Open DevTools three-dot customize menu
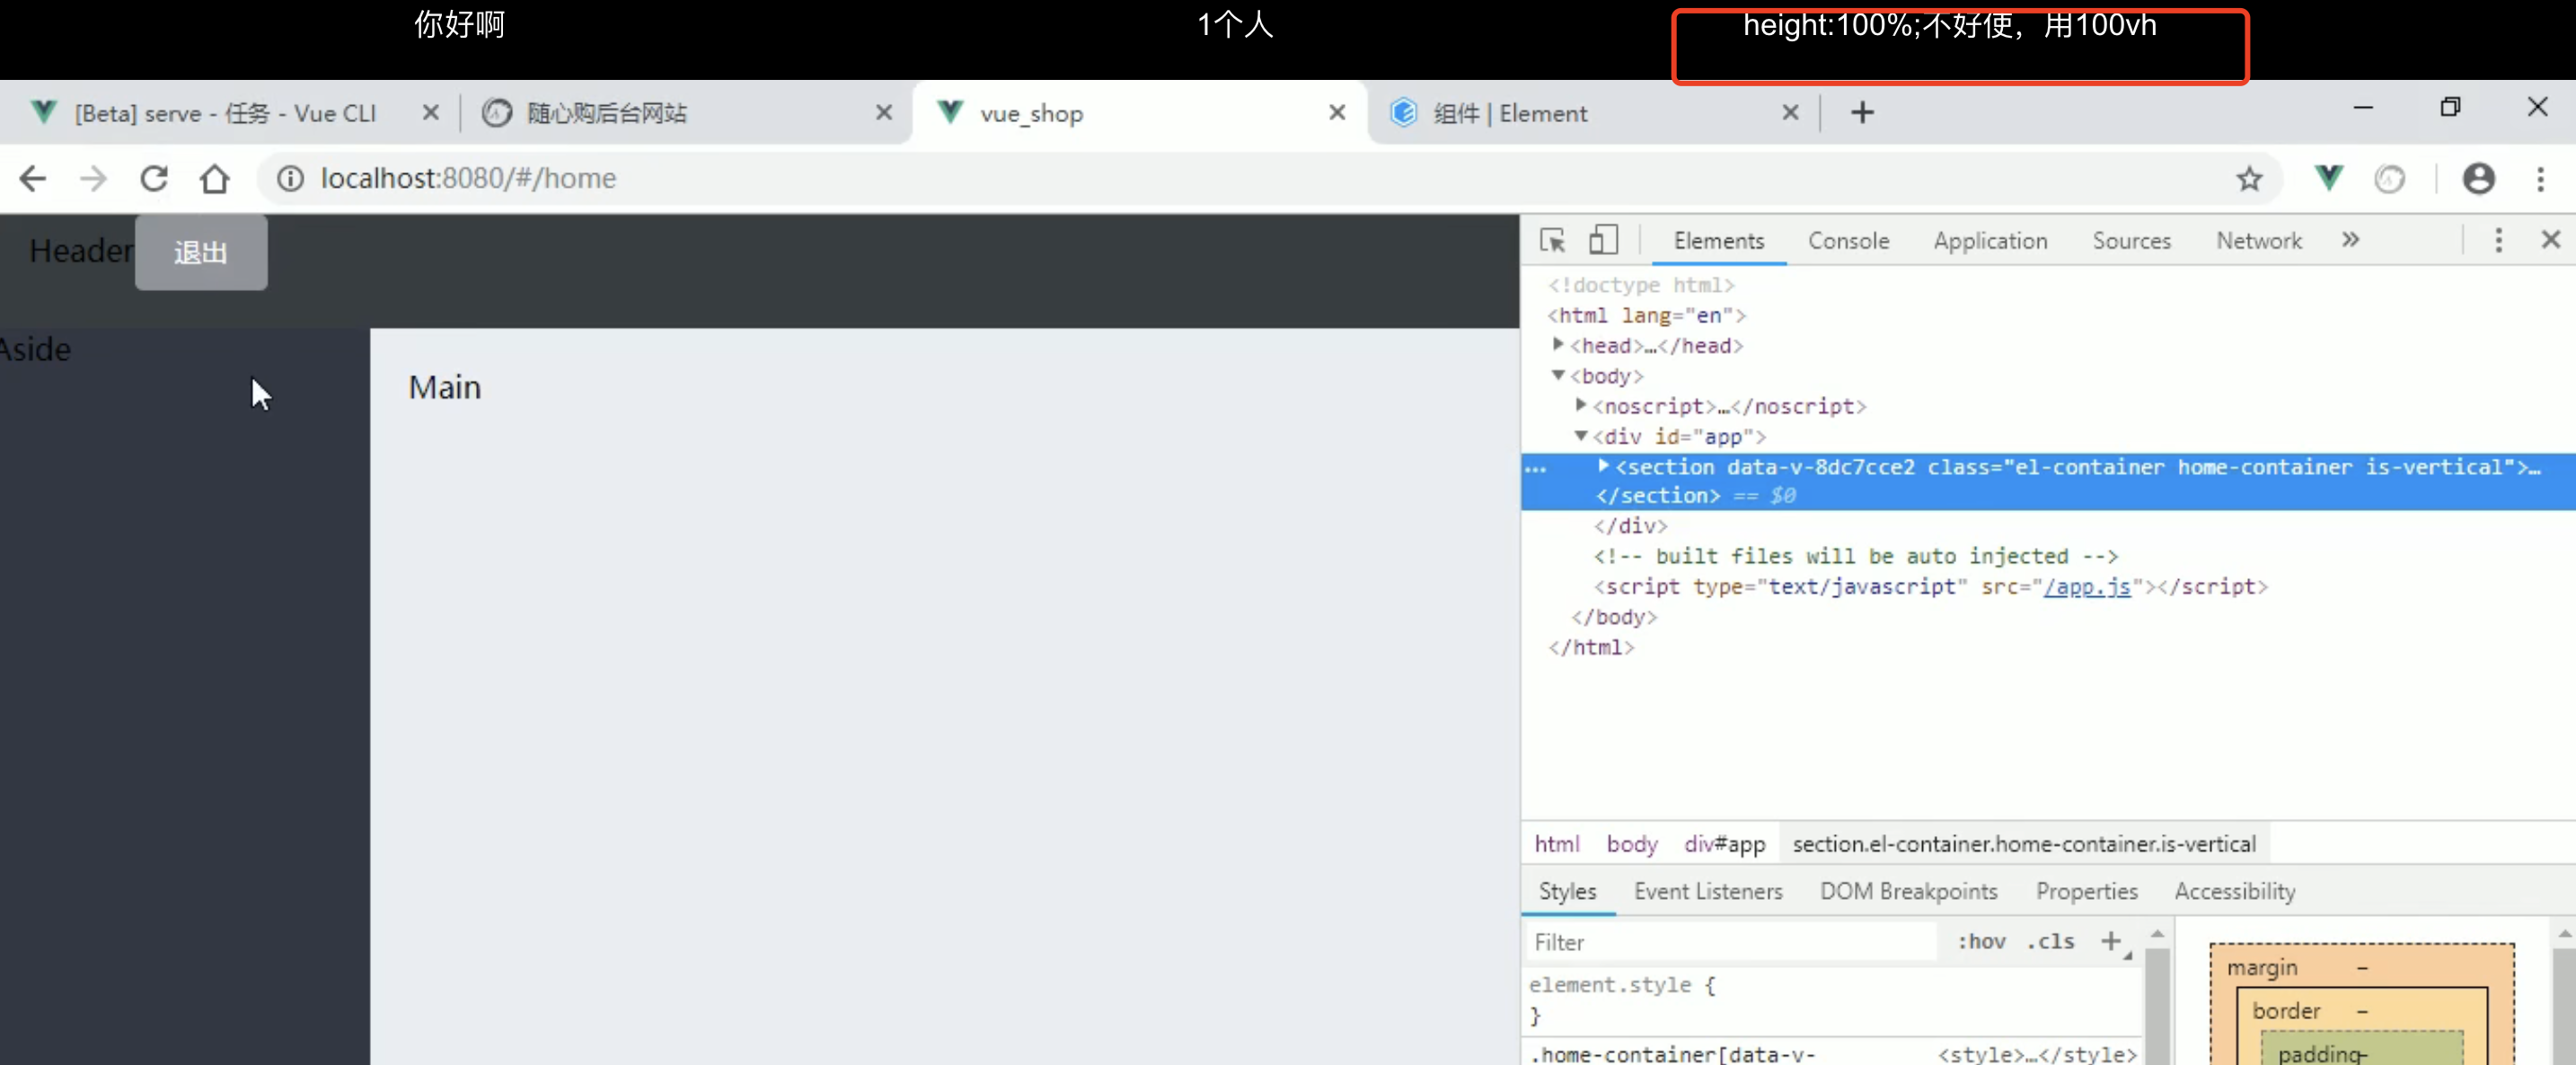 click(2498, 240)
